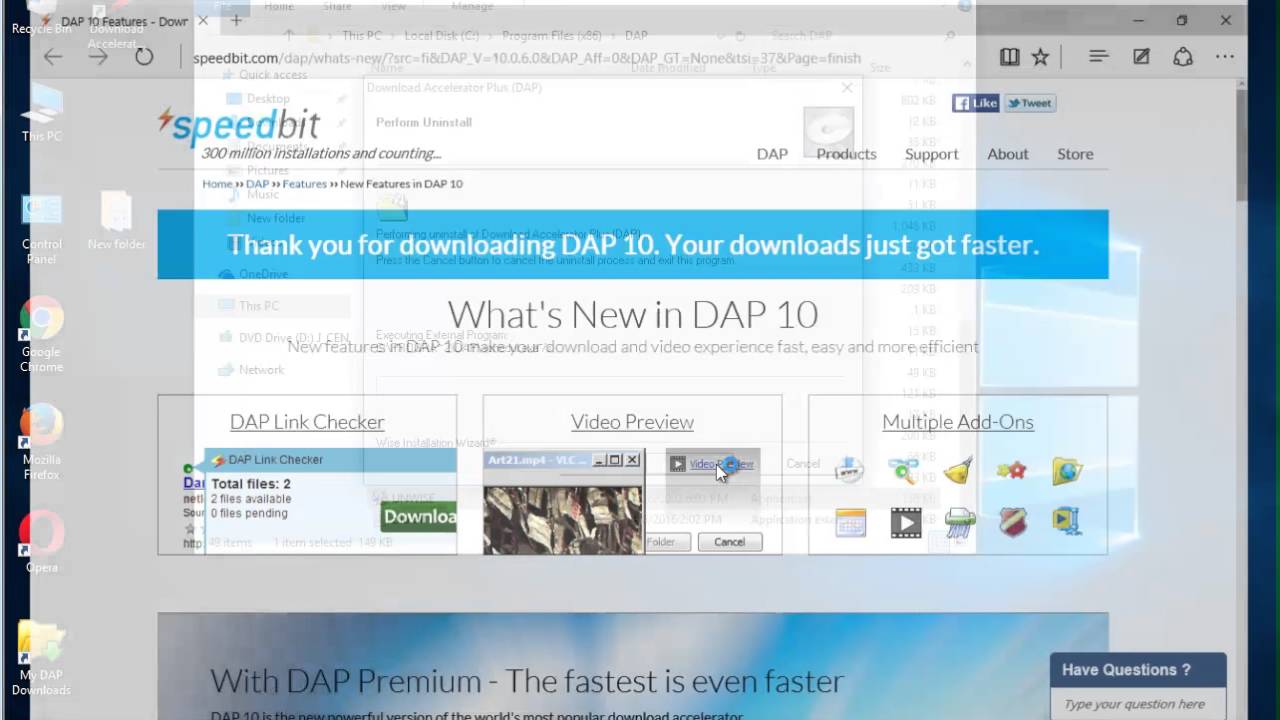Close the DAP 10 Features tab
The width and height of the screenshot is (1280, 720).
(204, 21)
